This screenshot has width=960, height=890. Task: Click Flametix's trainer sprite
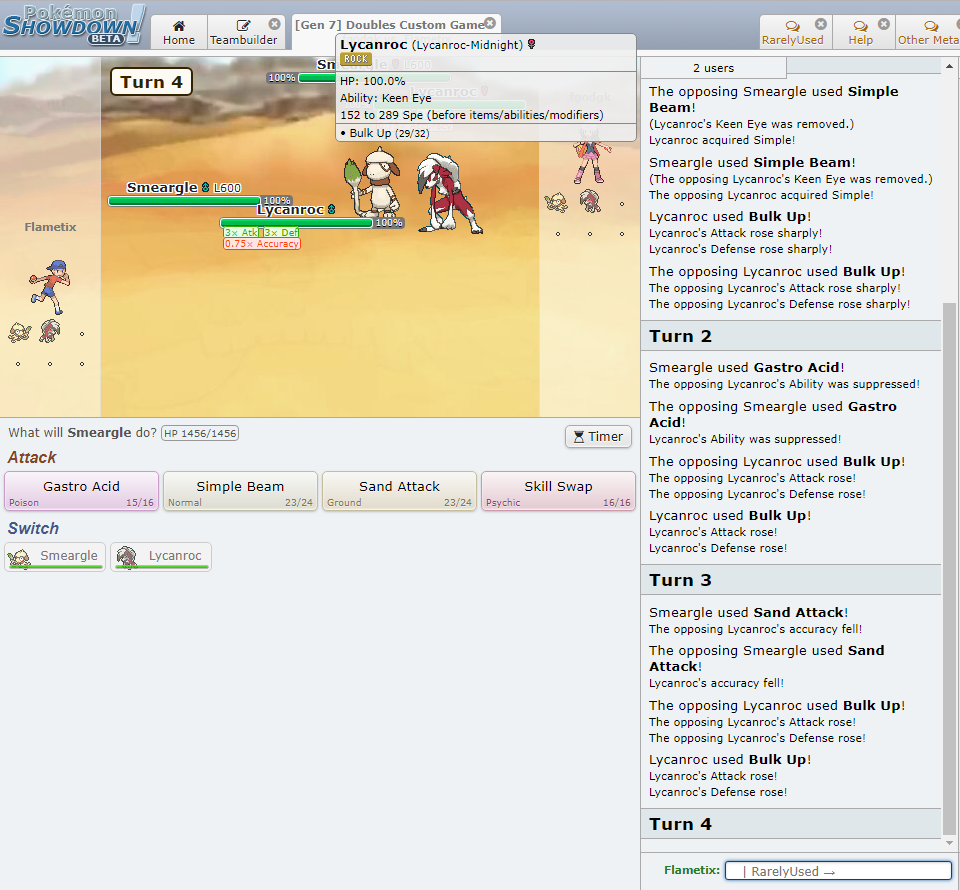[x=50, y=287]
